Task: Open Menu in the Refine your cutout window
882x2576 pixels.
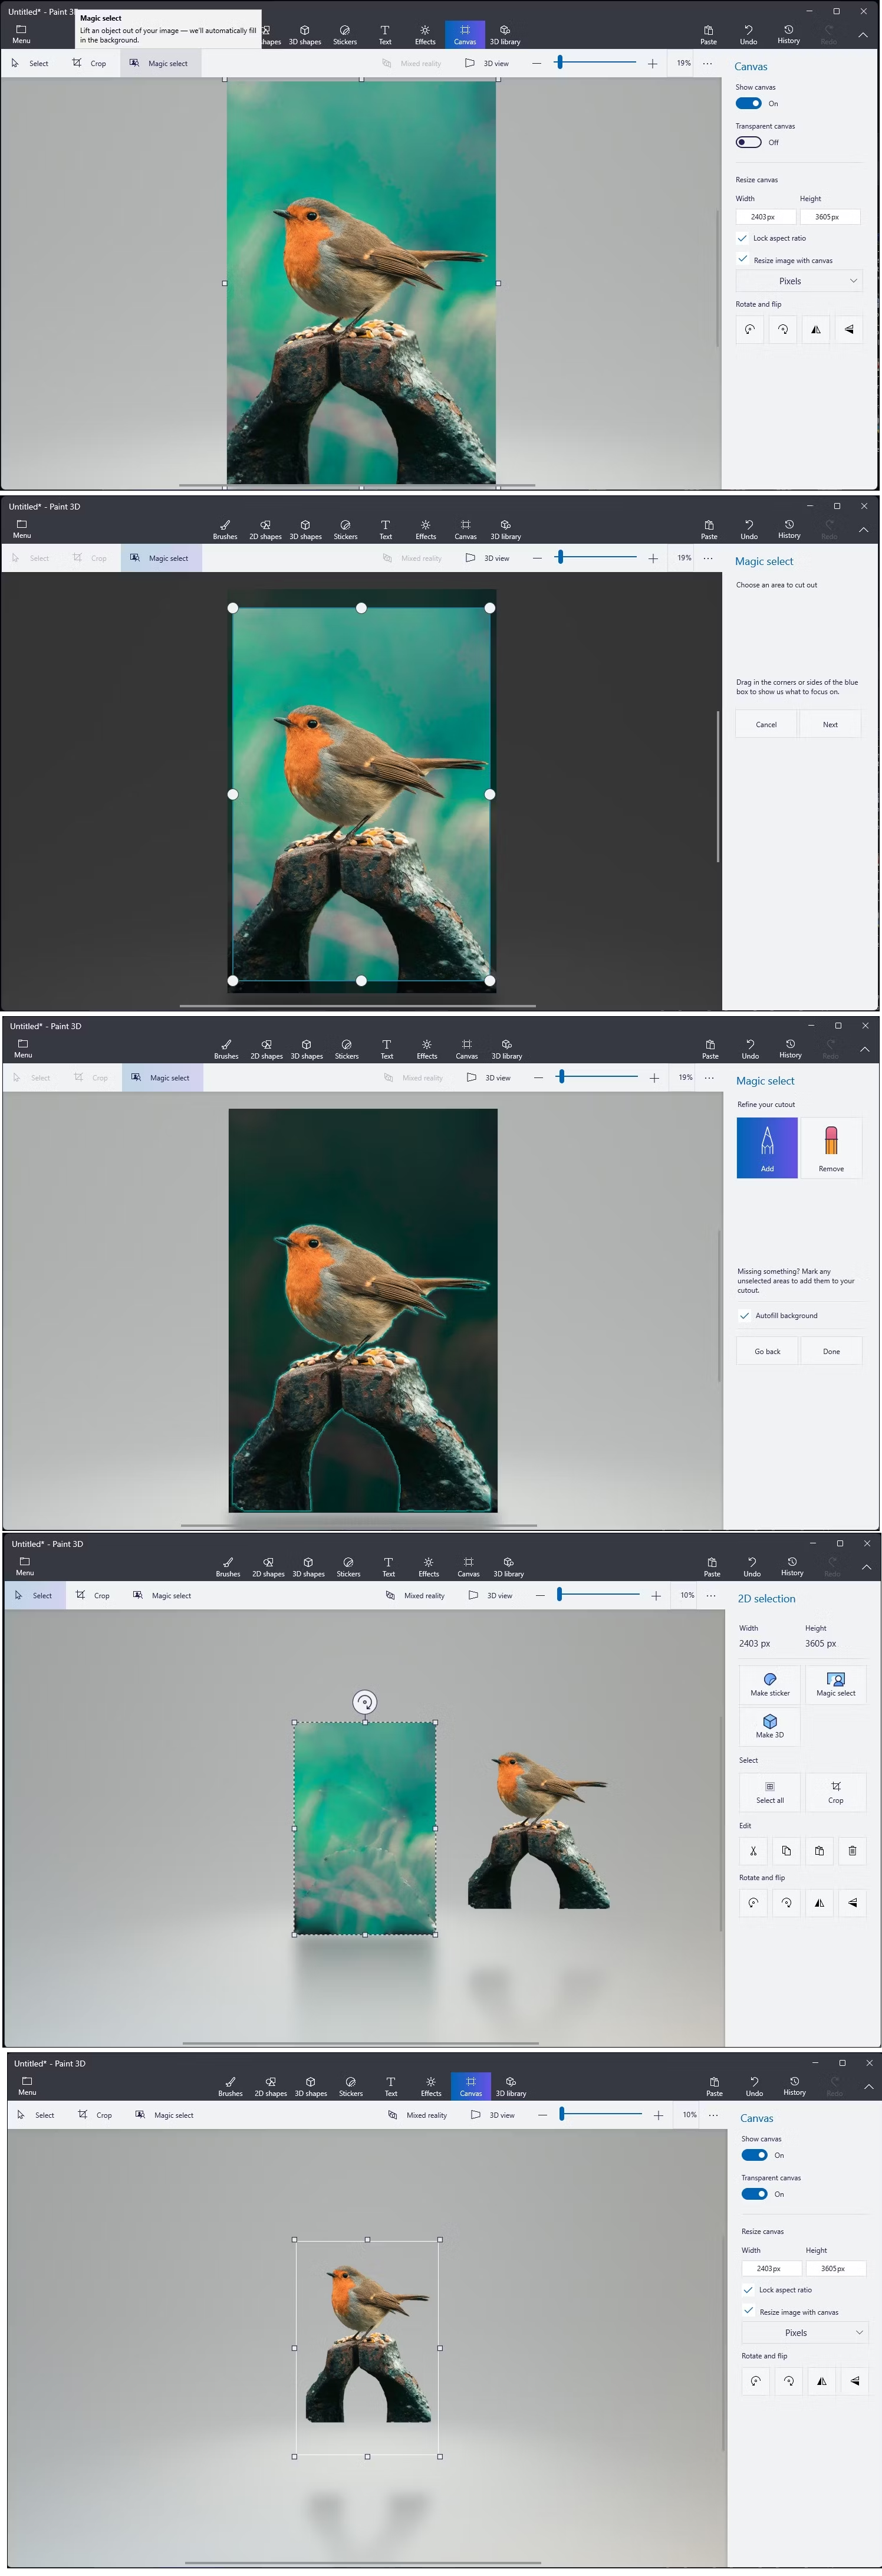Action: pyautogui.click(x=23, y=1048)
